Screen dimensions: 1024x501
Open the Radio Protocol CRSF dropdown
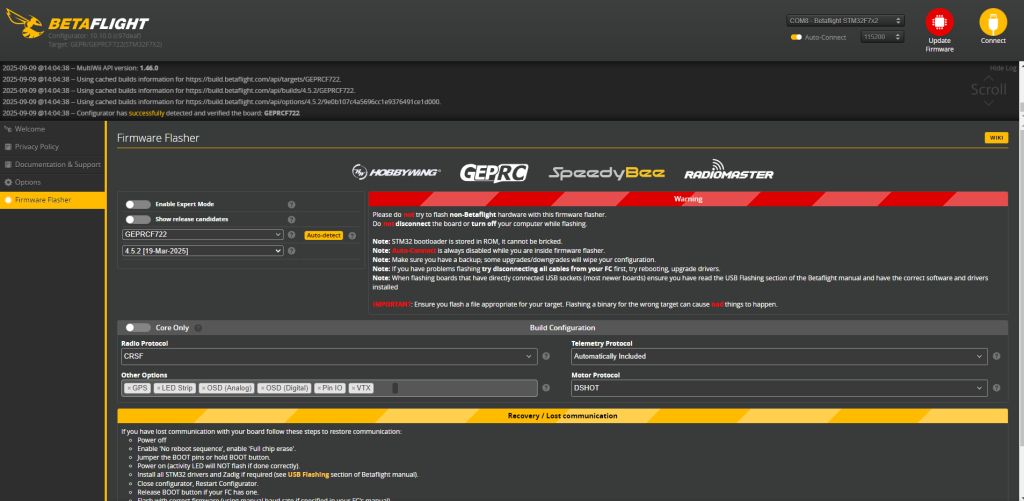[329, 357]
